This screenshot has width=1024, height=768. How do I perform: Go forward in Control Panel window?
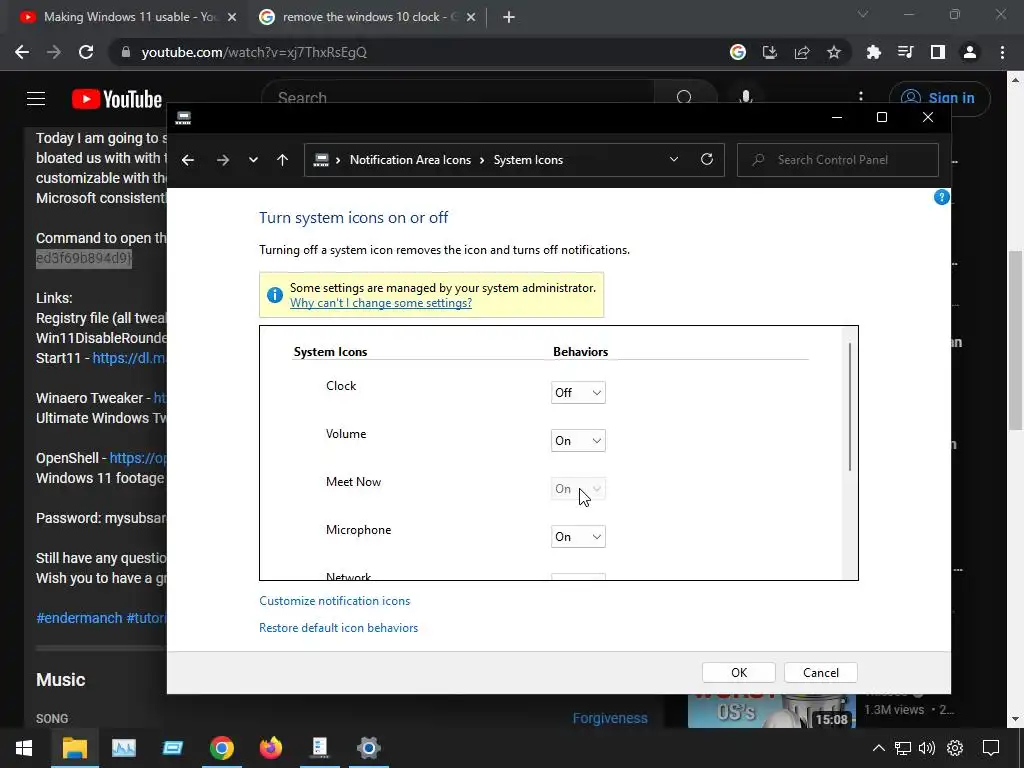click(223, 160)
